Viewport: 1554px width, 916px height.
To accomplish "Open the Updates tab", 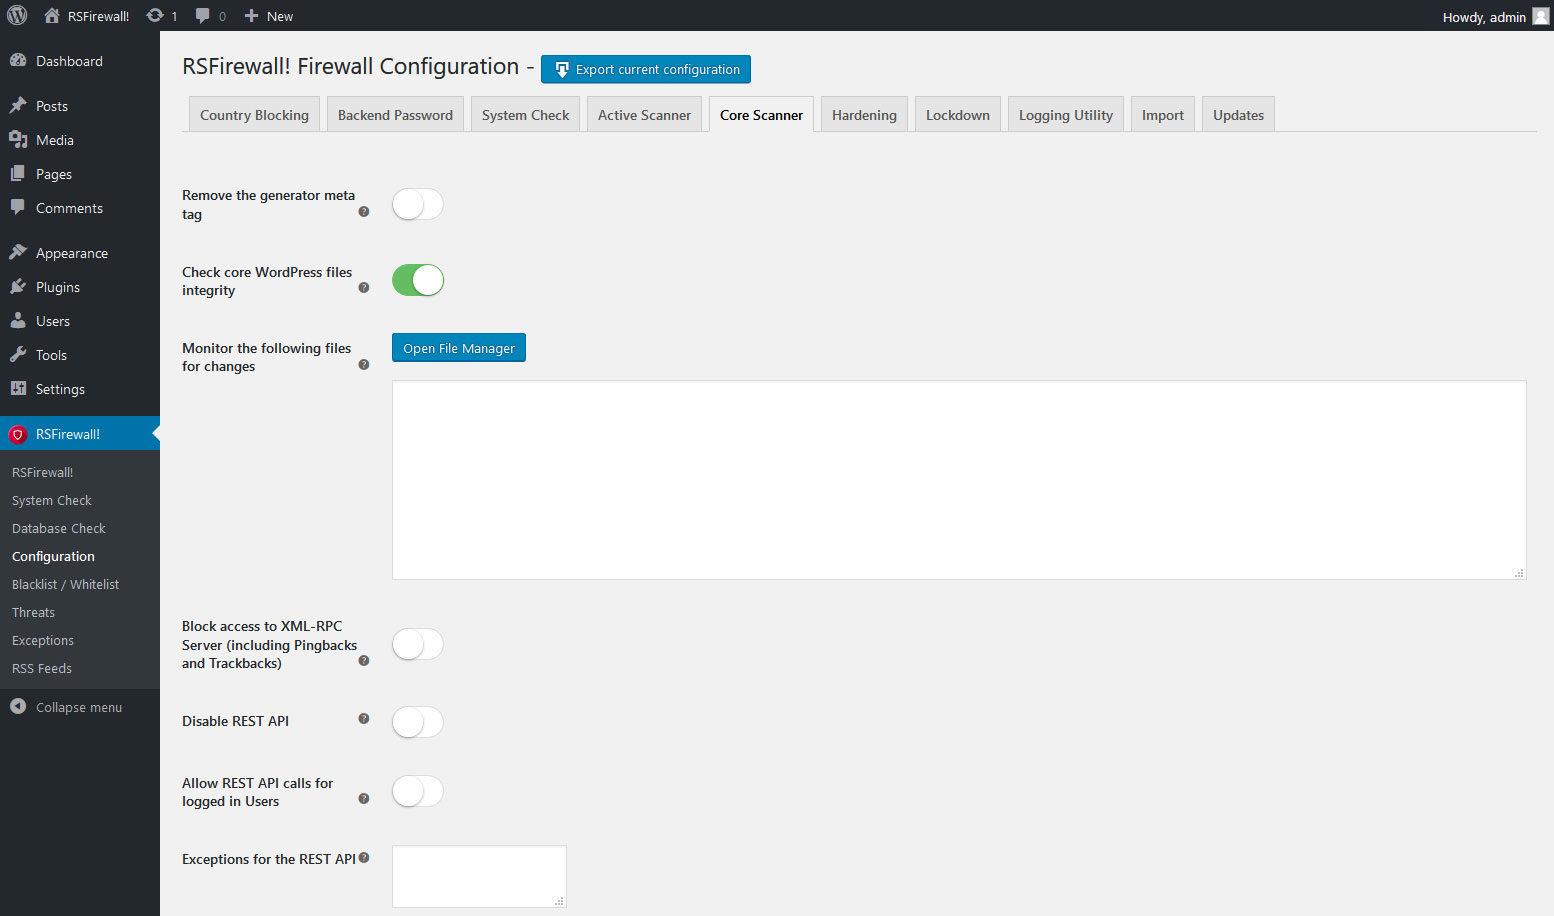I will [x=1238, y=114].
